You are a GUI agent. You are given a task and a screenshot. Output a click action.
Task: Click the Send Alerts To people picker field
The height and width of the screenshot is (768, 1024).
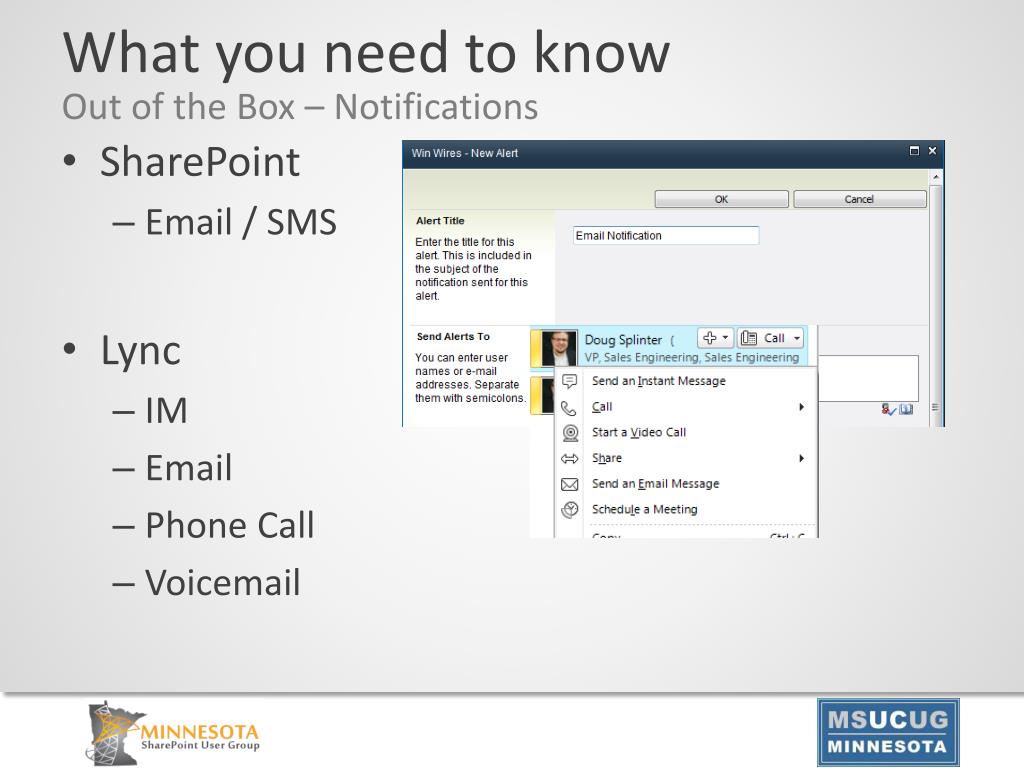pos(869,378)
